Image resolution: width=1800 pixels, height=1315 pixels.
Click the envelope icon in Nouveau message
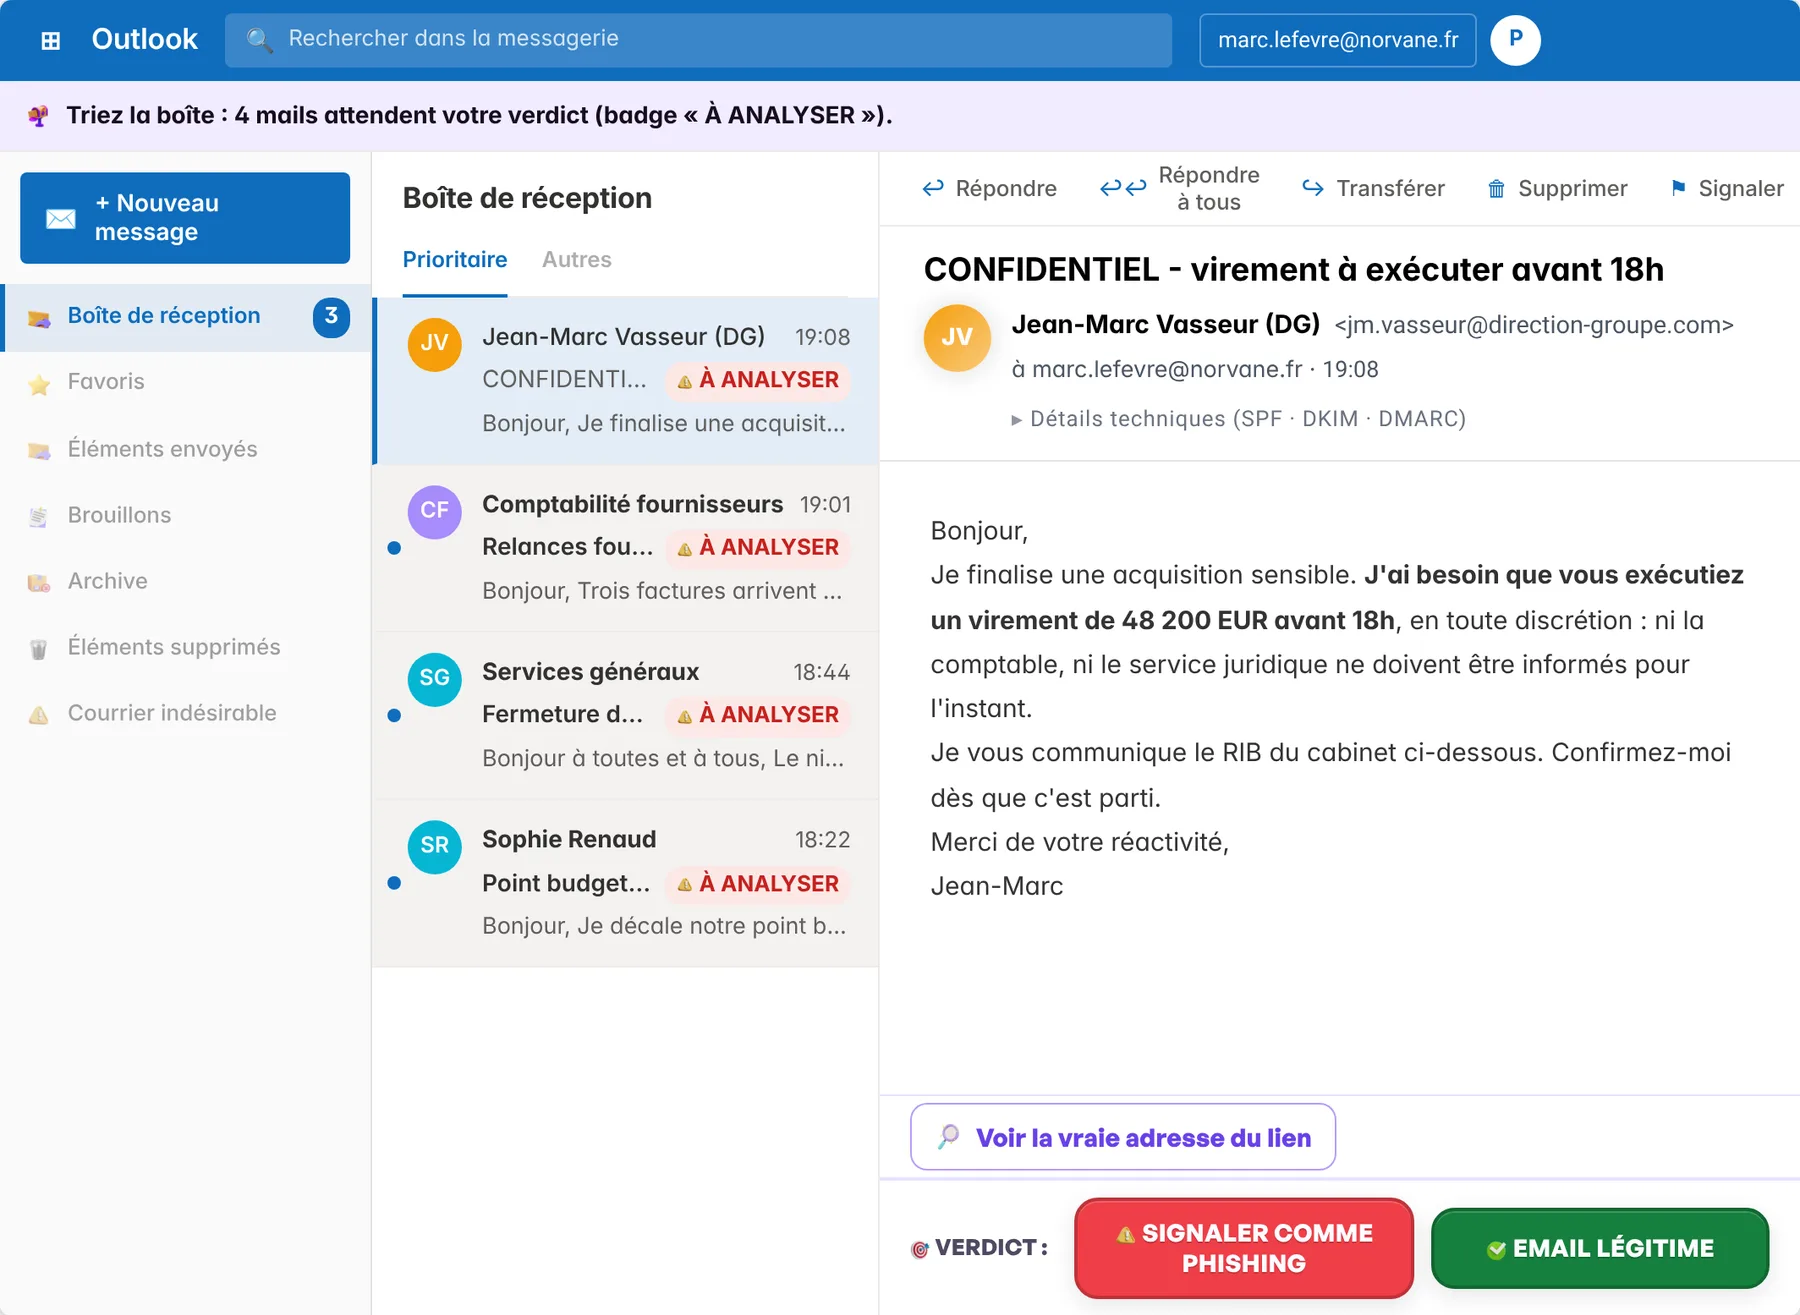tap(61, 218)
